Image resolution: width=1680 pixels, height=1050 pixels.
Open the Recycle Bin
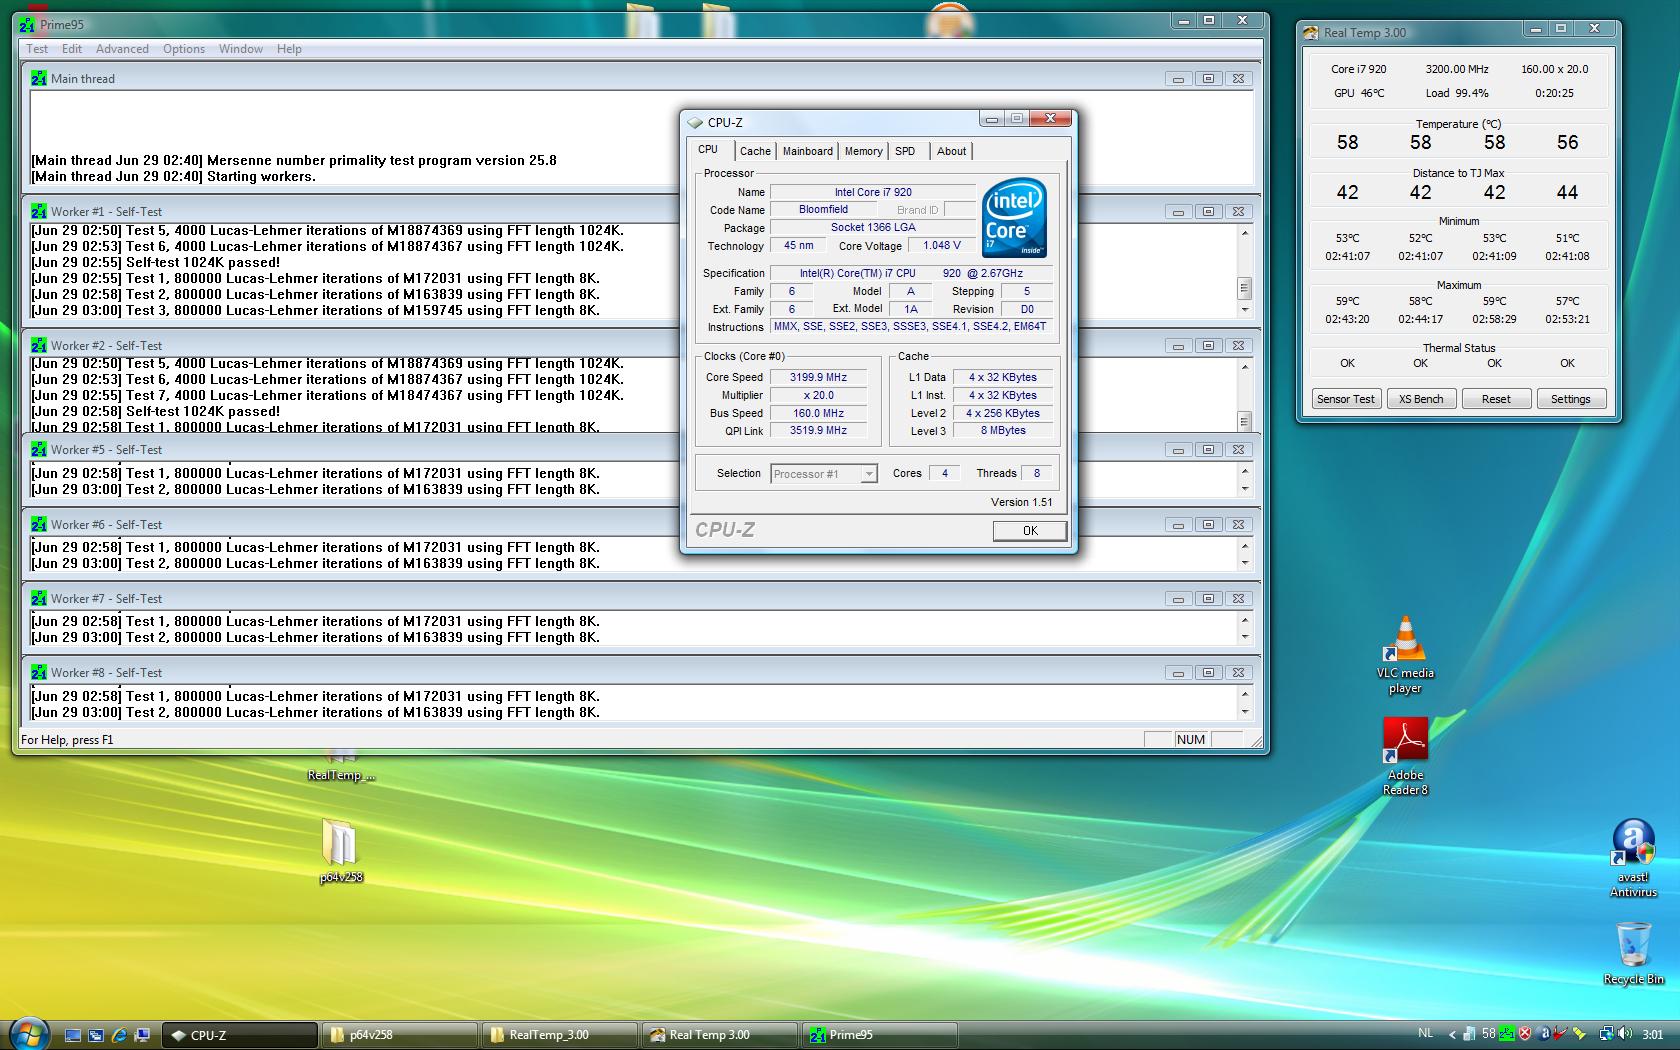pos(1633,954)
